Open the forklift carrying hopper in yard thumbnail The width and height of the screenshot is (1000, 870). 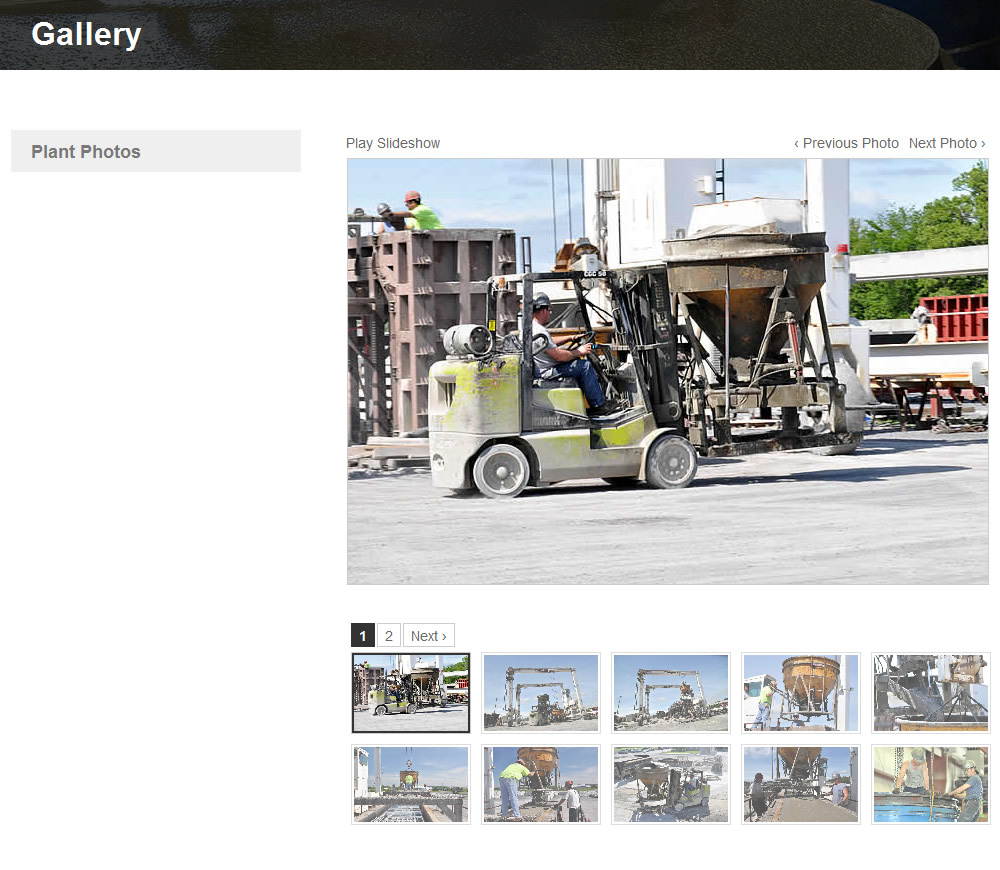(671, 785)
